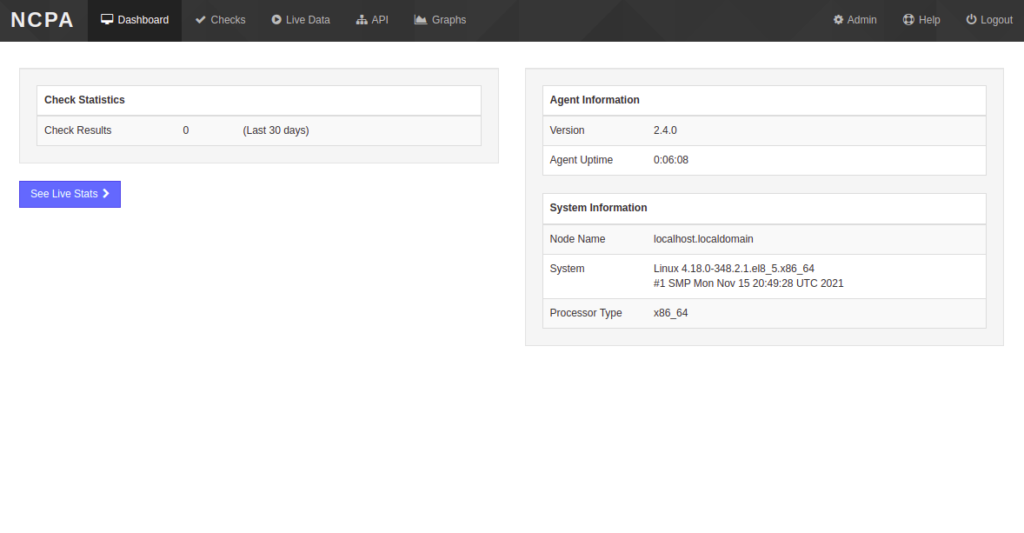The width and height of the screenshot is (1024, 533).
Task: Sign out using the Logout text
Action: pyautogui.click(x=996, y=20)
